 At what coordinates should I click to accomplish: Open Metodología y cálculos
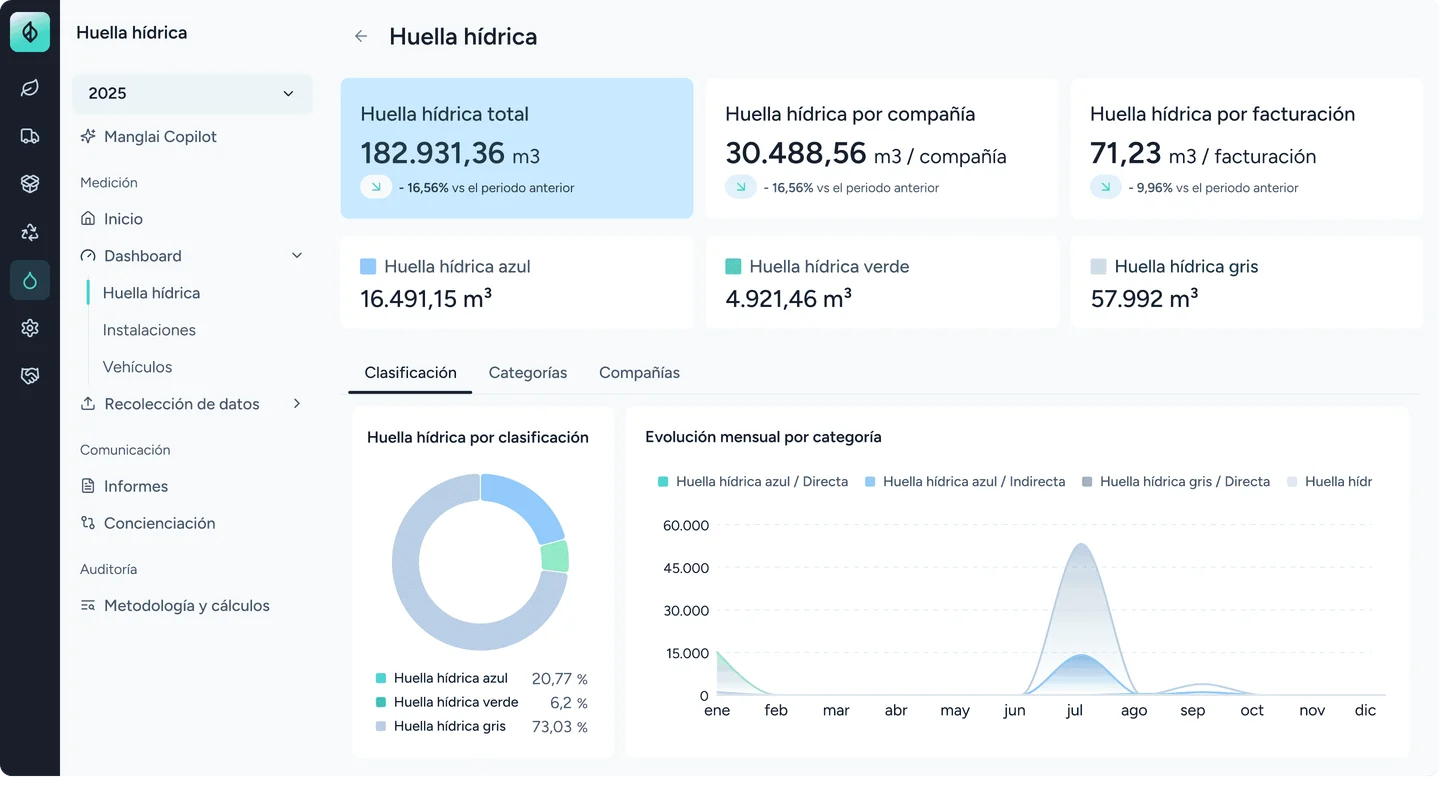click(x=187, y=606)
